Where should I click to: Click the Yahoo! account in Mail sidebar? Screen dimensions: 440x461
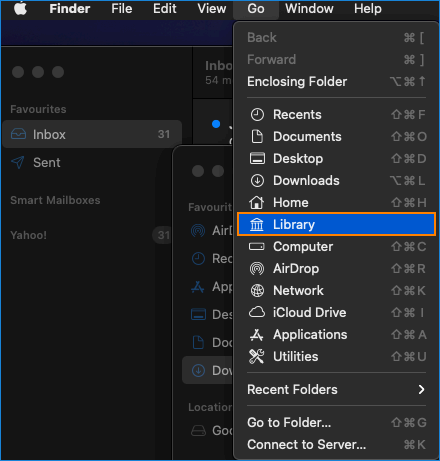tap(29, 235)
